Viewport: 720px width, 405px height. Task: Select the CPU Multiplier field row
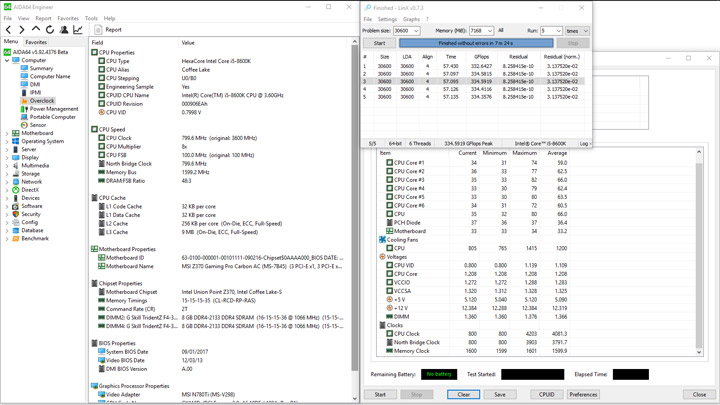pos(219,146)
